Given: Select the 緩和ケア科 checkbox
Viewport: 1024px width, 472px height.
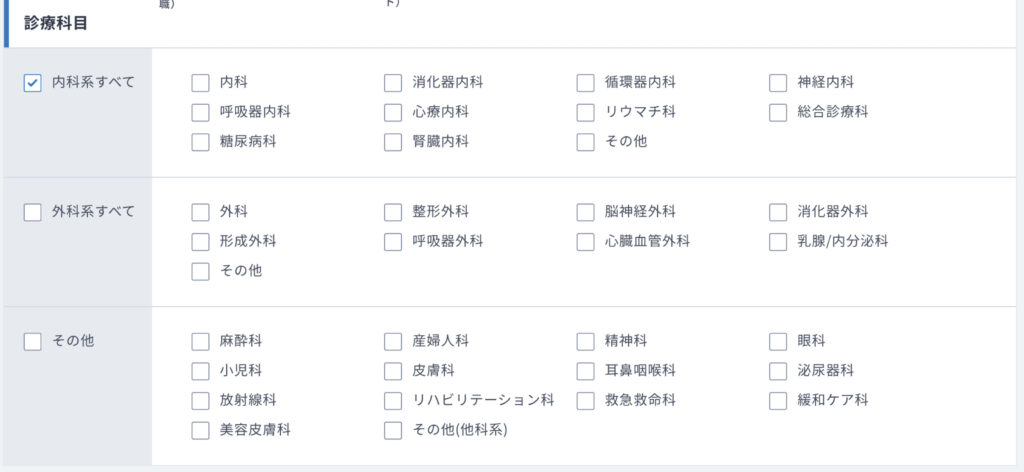Looking at the screenshot, I should click(778, 401).
